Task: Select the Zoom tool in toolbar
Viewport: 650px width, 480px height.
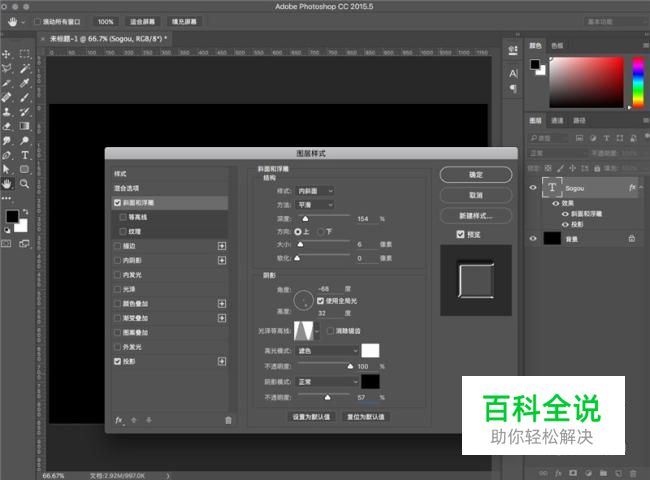Action: [24, 184]
